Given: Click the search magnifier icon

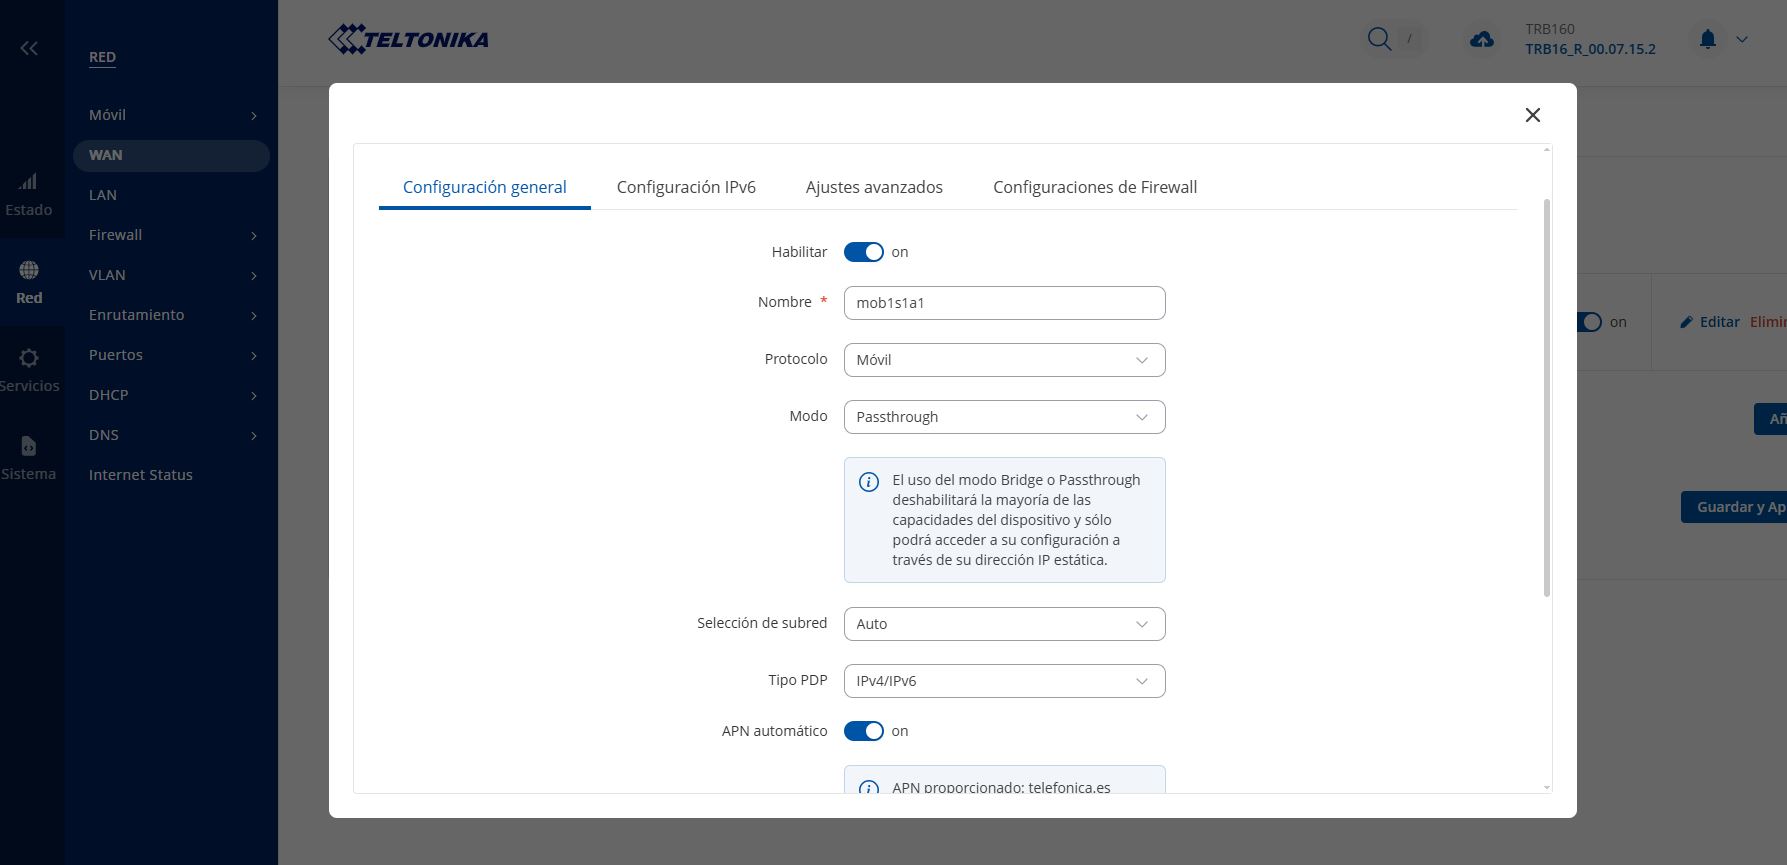Looking at the screenshot, I should [x=1379, y=39].
